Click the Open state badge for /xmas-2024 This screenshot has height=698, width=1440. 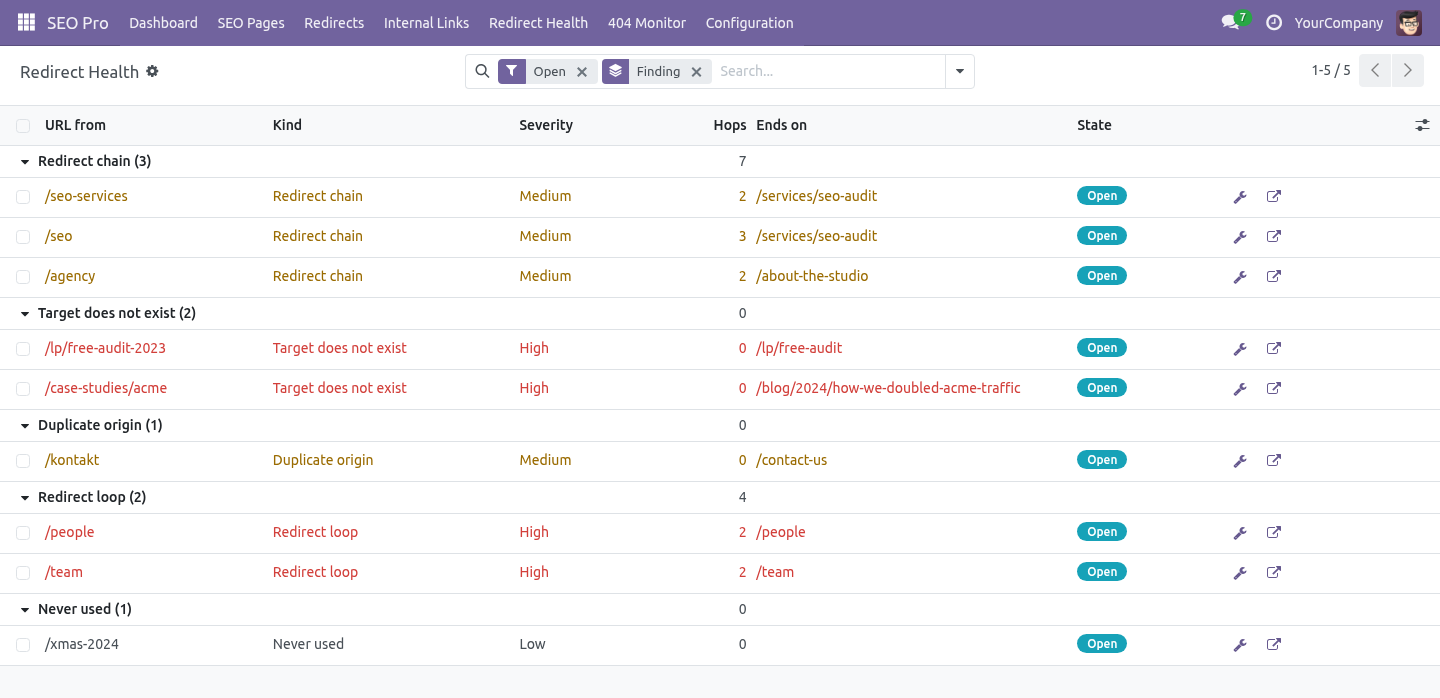click(x=1102, y=644)
